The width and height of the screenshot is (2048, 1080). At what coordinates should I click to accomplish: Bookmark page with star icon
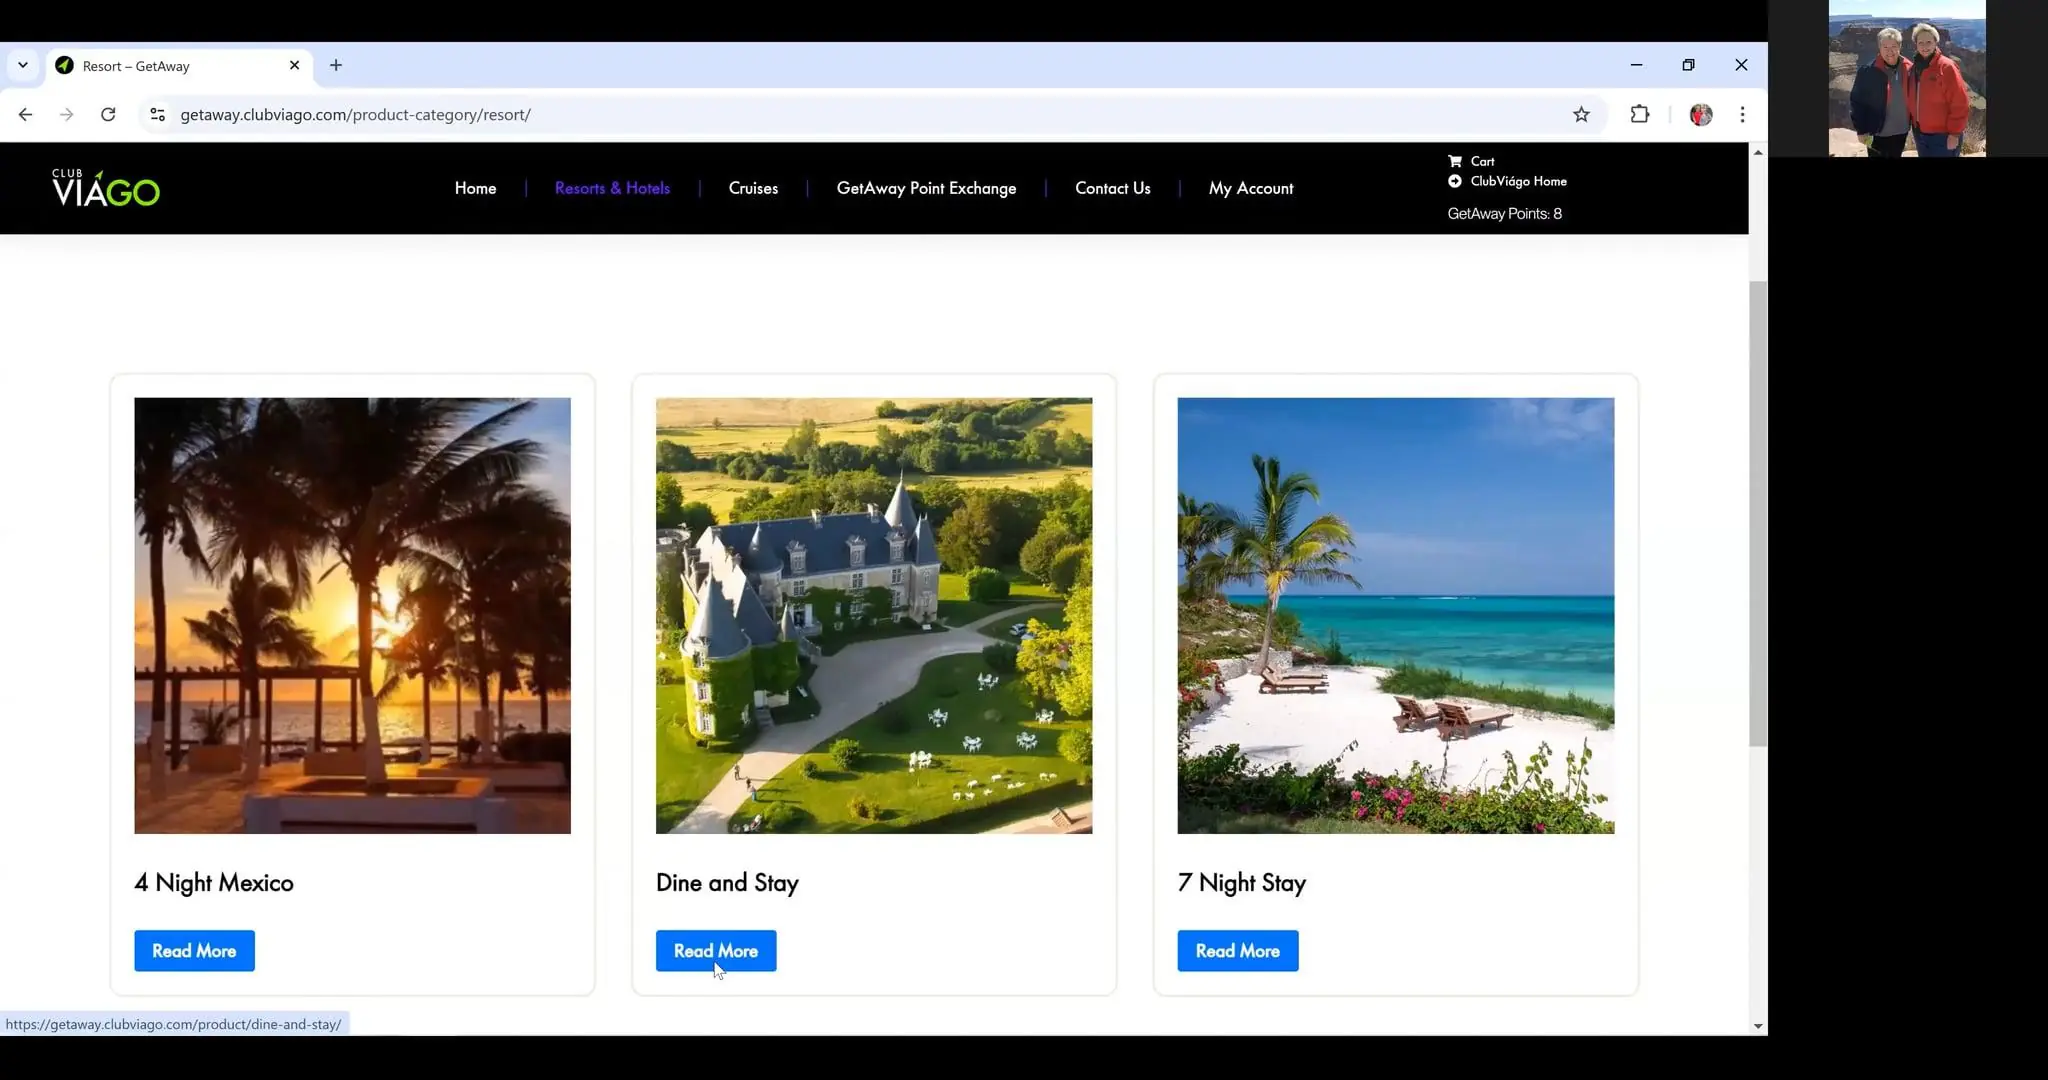tap(1581, 115)
